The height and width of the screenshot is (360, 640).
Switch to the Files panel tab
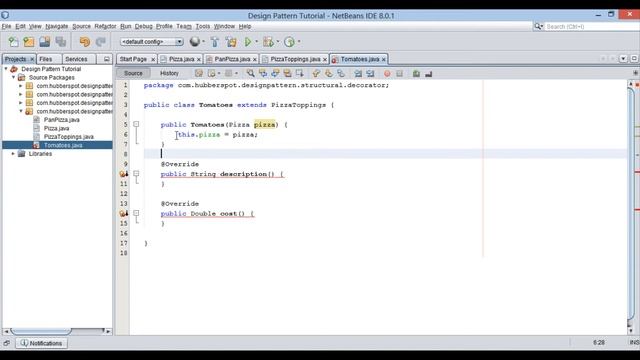(x=46, y=59)
